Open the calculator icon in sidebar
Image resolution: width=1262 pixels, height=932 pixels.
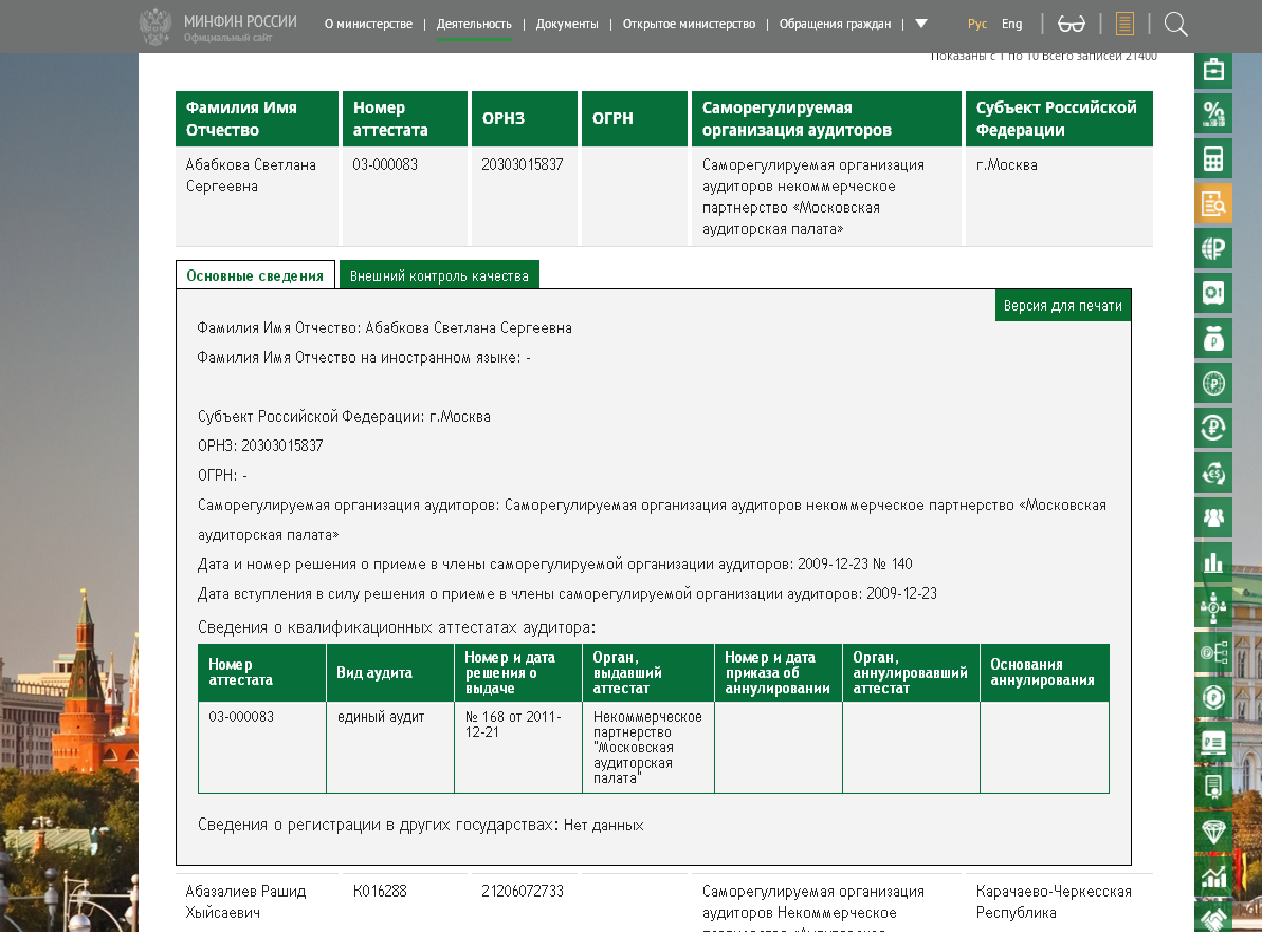pyautogui.click(x=1213, y=158)
